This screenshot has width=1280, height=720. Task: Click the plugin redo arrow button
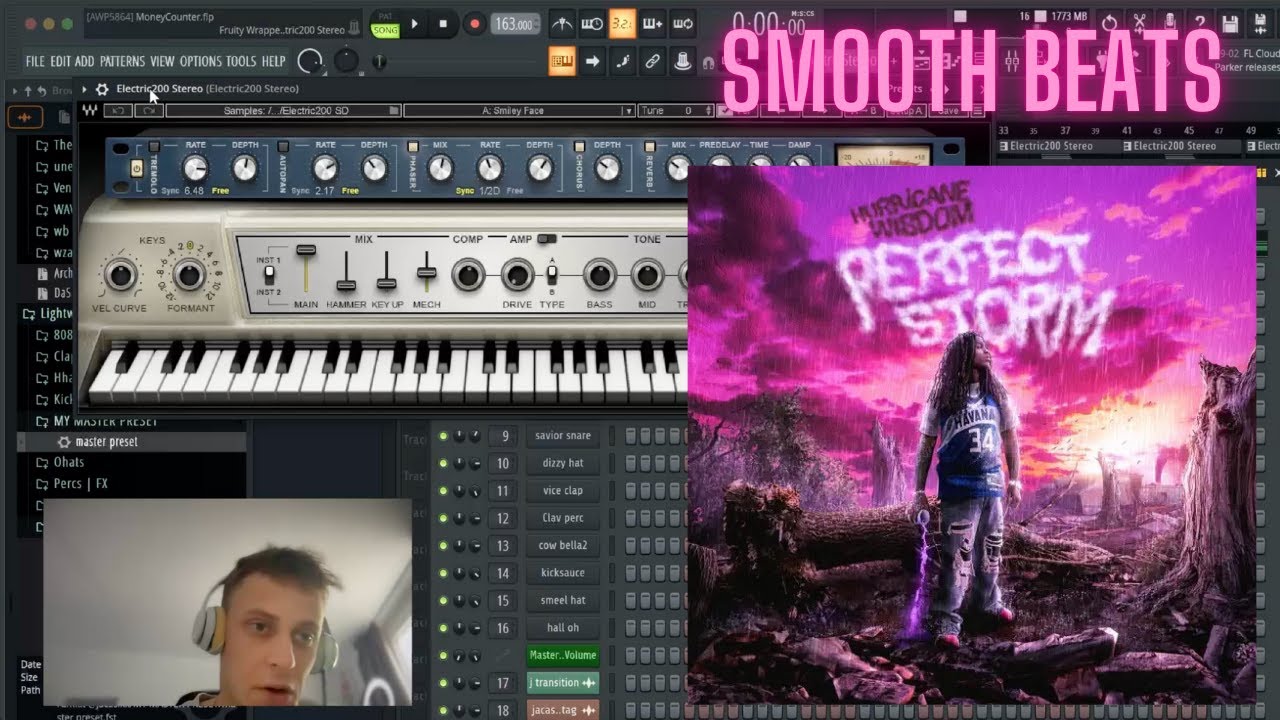tap(149, 111)
